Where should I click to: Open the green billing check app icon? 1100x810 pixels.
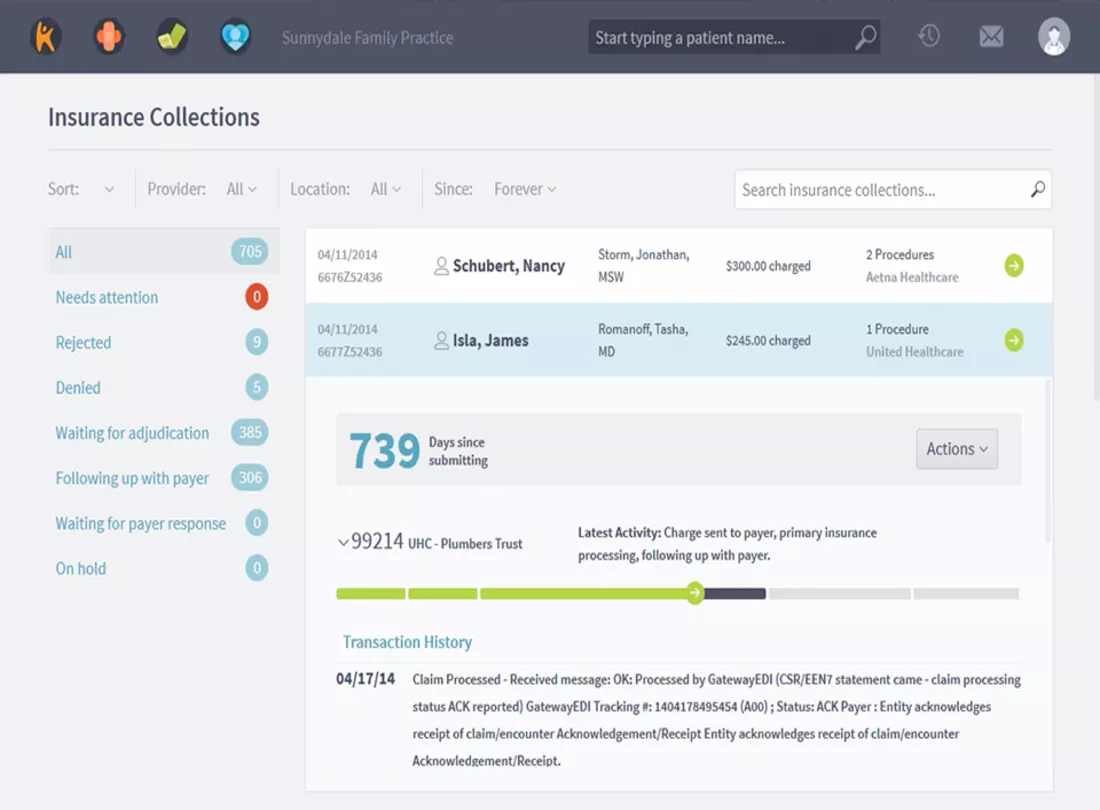[x=171, y=36]
